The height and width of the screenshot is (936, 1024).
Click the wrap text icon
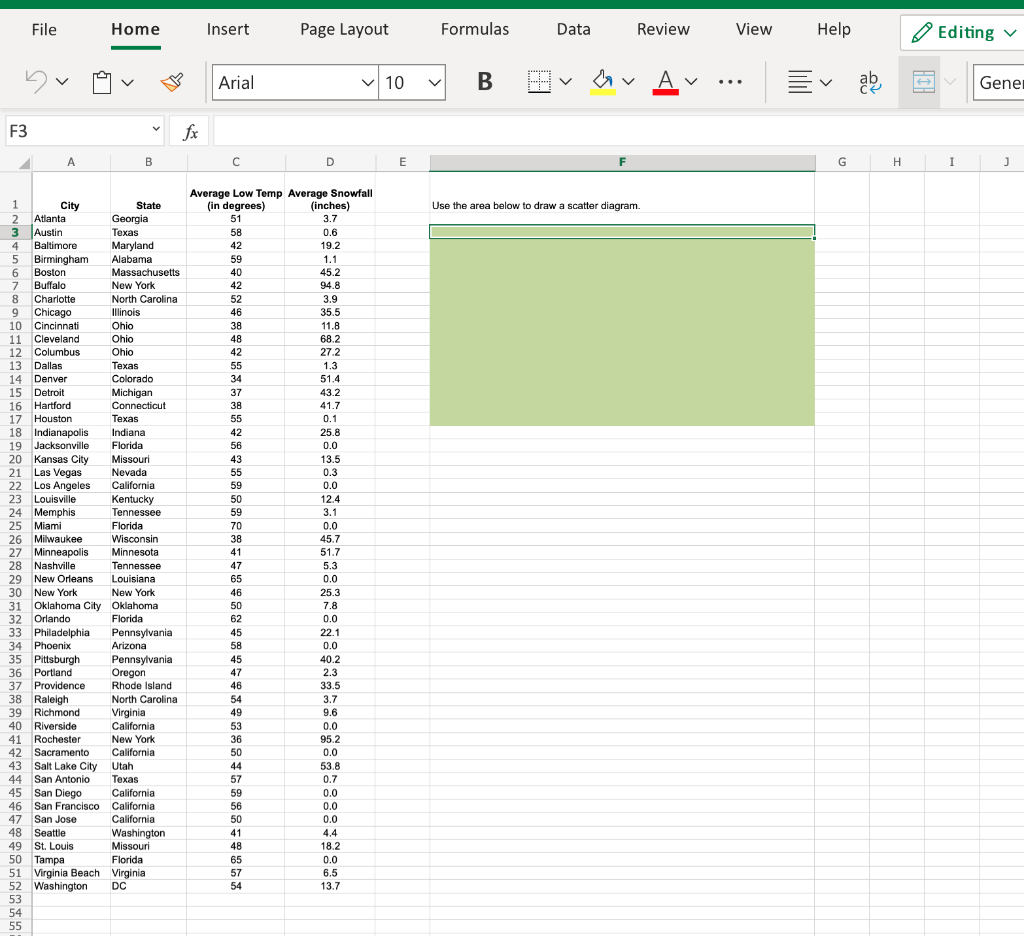coord(869,82)
